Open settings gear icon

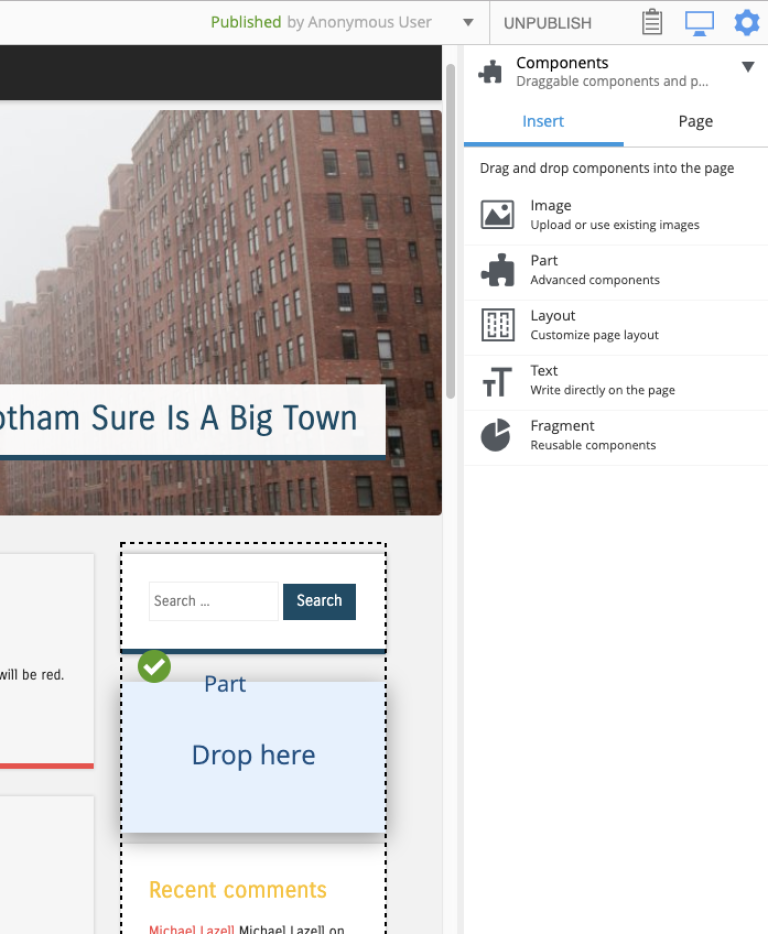pyautogui.click(x=746, y=22)
